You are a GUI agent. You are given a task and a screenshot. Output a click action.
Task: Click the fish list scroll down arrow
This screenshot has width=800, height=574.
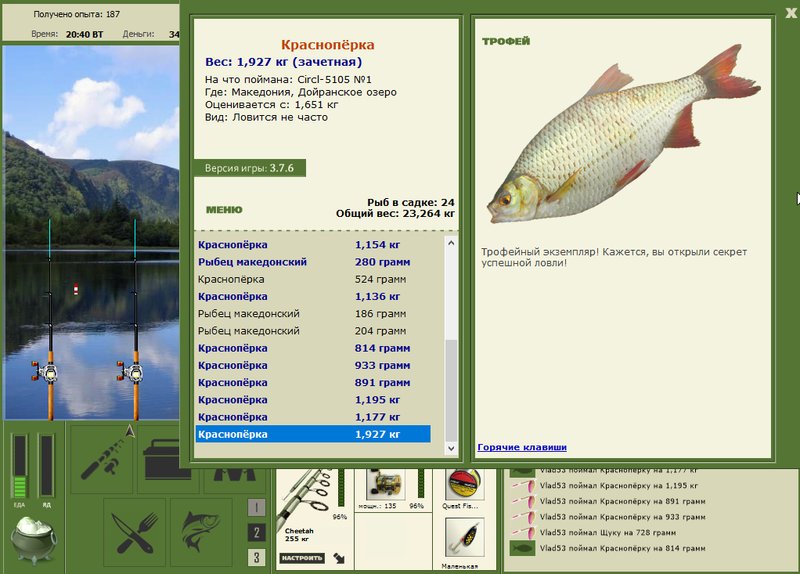(451, 448)
